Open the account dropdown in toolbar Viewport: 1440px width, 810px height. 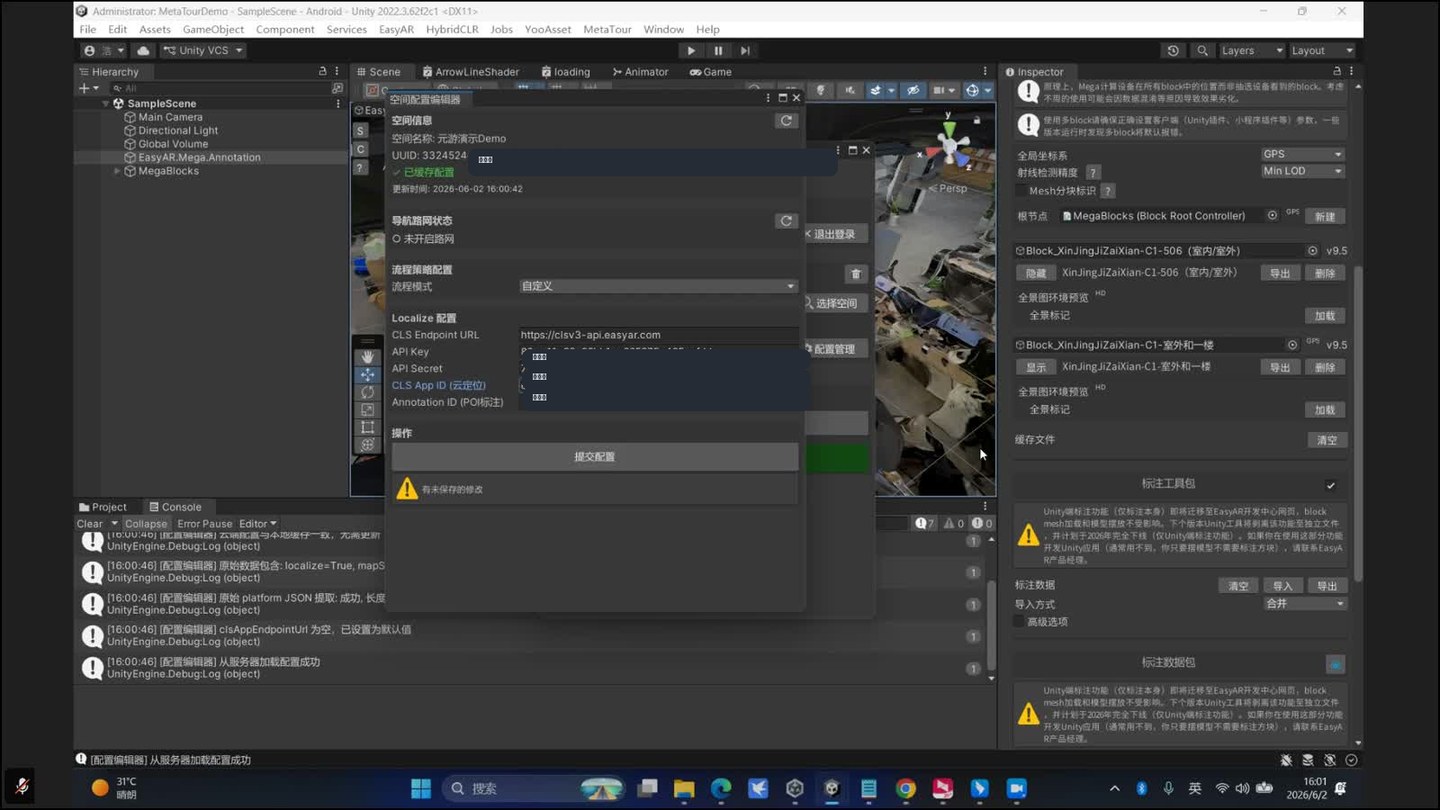click(x=105, y=50)
